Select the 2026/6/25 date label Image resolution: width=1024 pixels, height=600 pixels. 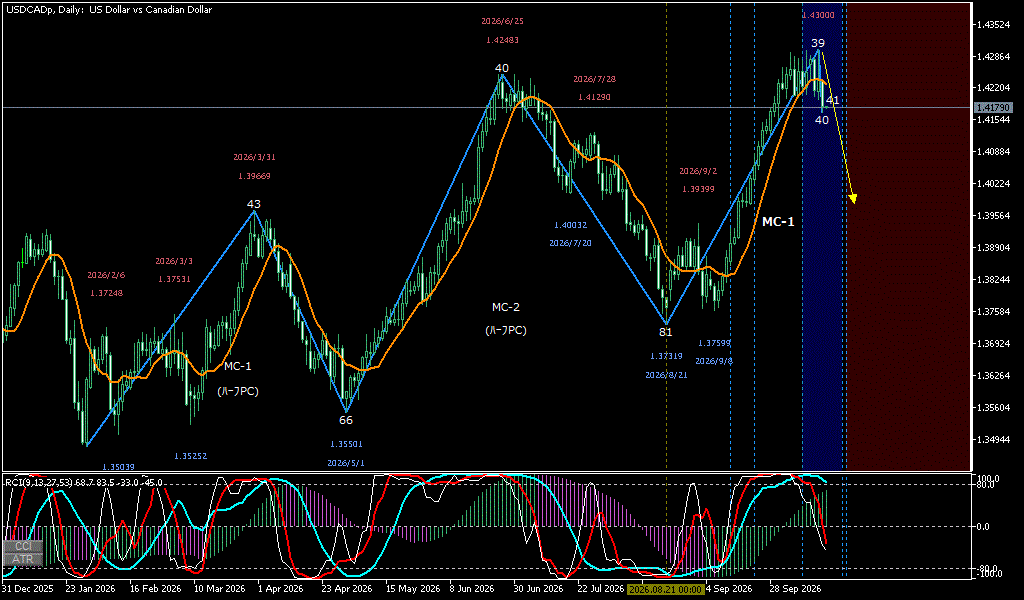(502, 21)
